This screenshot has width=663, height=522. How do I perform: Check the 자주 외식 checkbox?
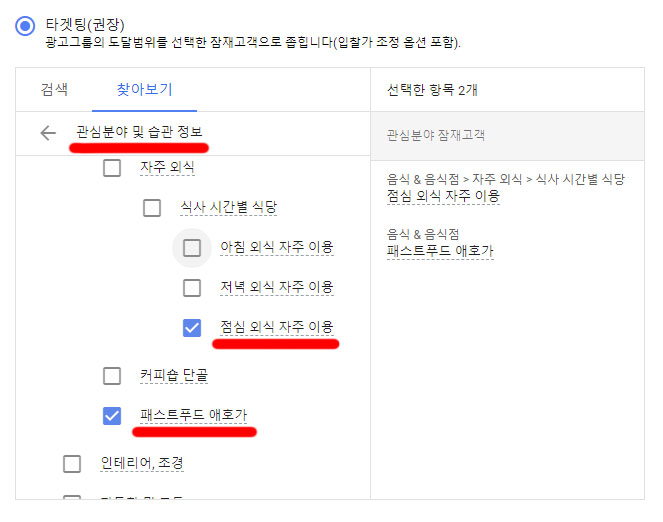[x=112, y=167]
